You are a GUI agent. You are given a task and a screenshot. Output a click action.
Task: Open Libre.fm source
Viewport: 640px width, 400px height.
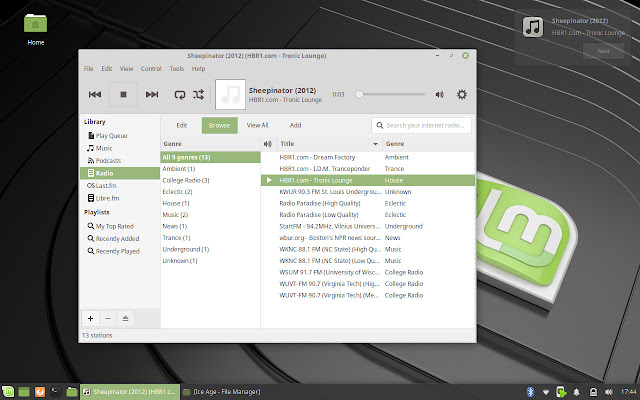[120, 198]
